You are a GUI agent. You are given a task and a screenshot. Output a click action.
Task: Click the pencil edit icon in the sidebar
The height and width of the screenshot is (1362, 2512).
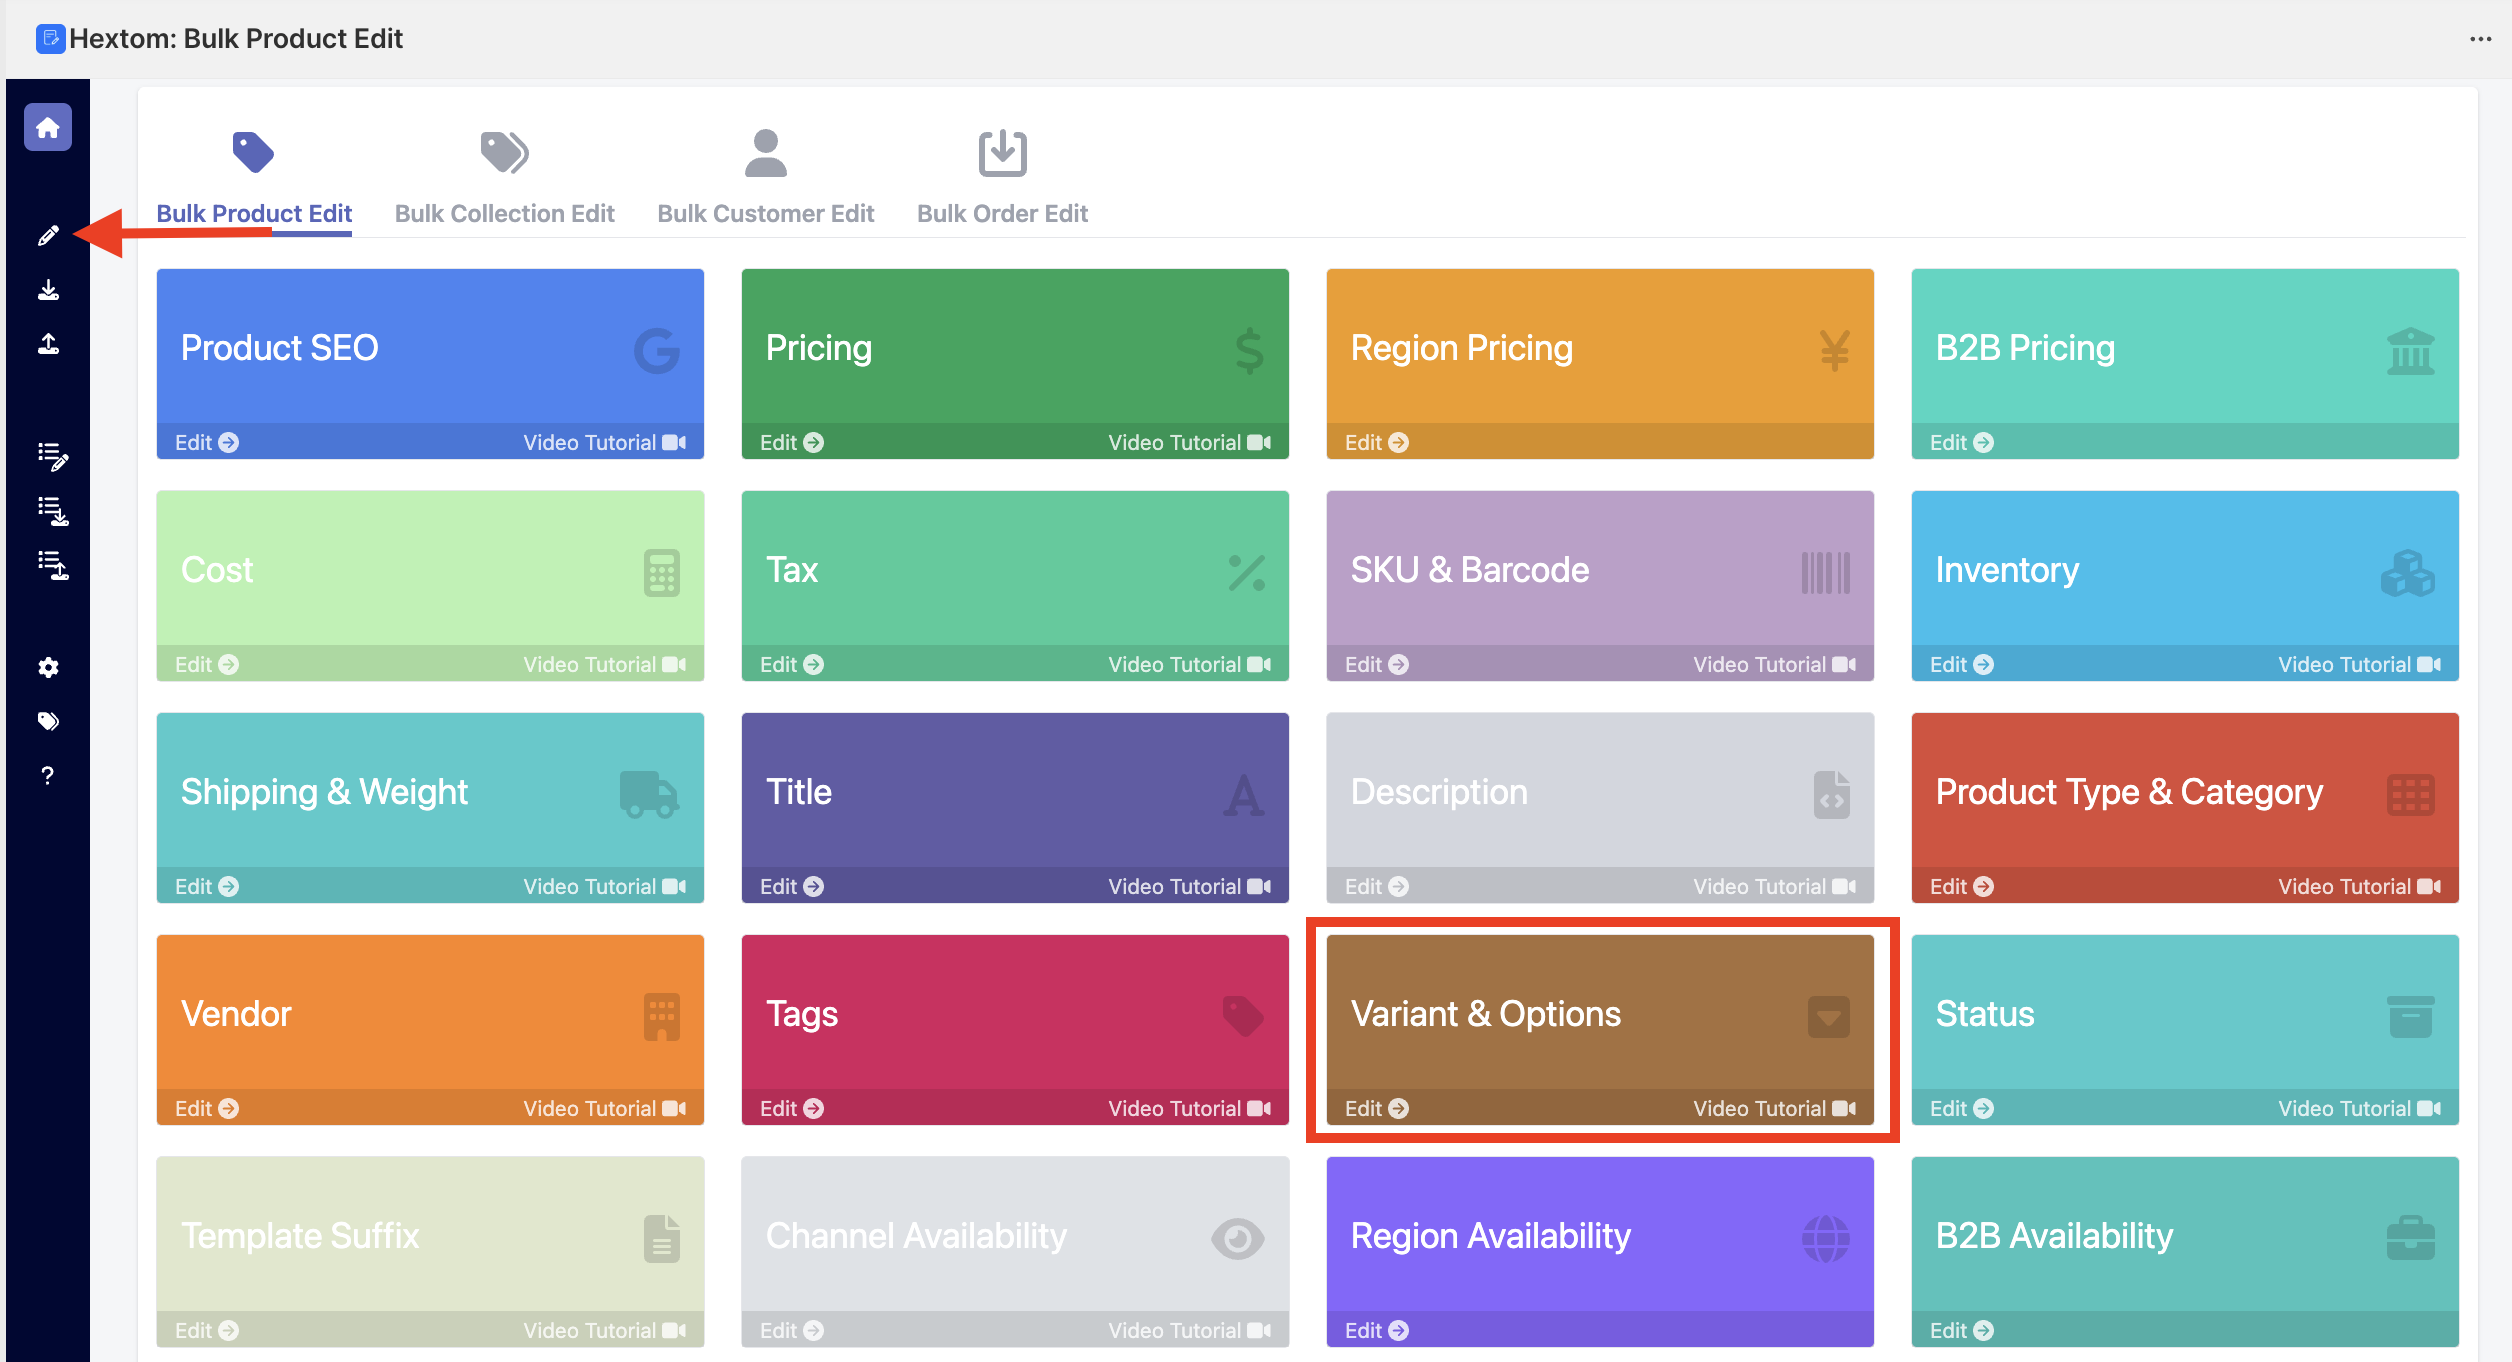(48, 236)
